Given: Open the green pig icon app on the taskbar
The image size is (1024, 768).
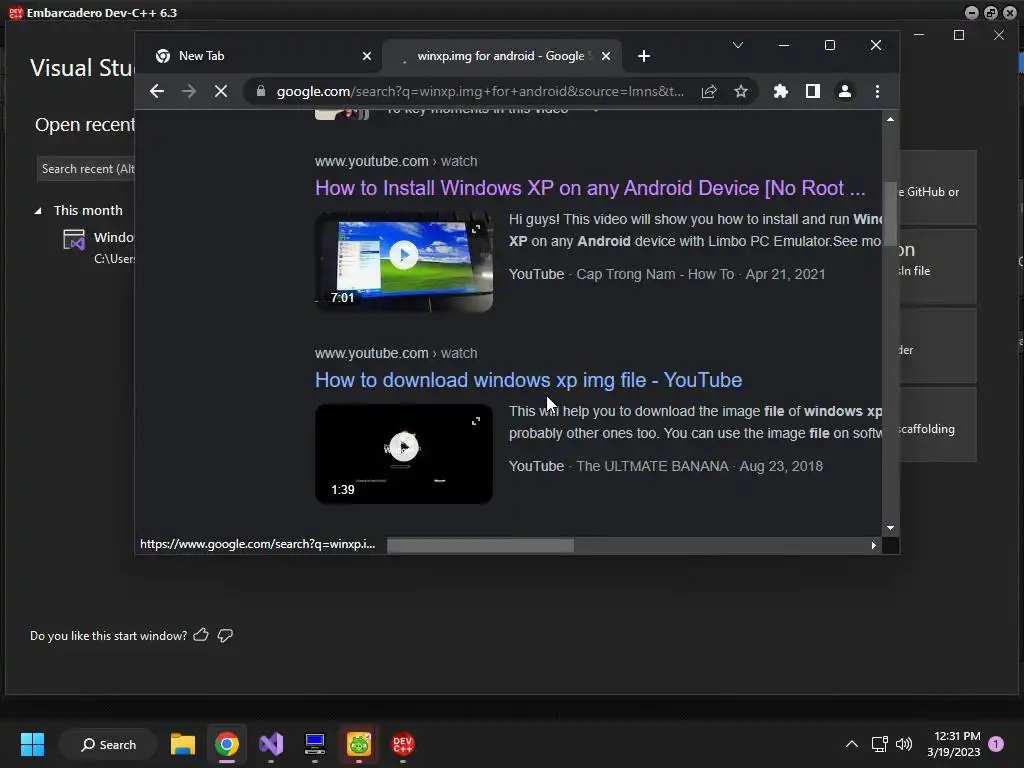Looking at the screenshot, I should click(x=359, y=744).
